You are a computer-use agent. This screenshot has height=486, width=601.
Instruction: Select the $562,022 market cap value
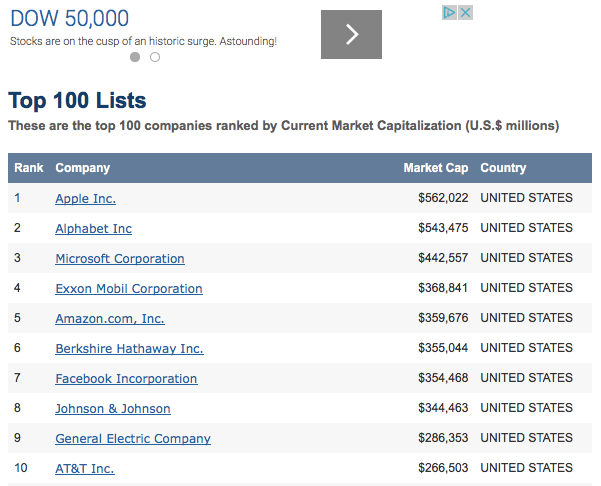[x=443, y=198]
